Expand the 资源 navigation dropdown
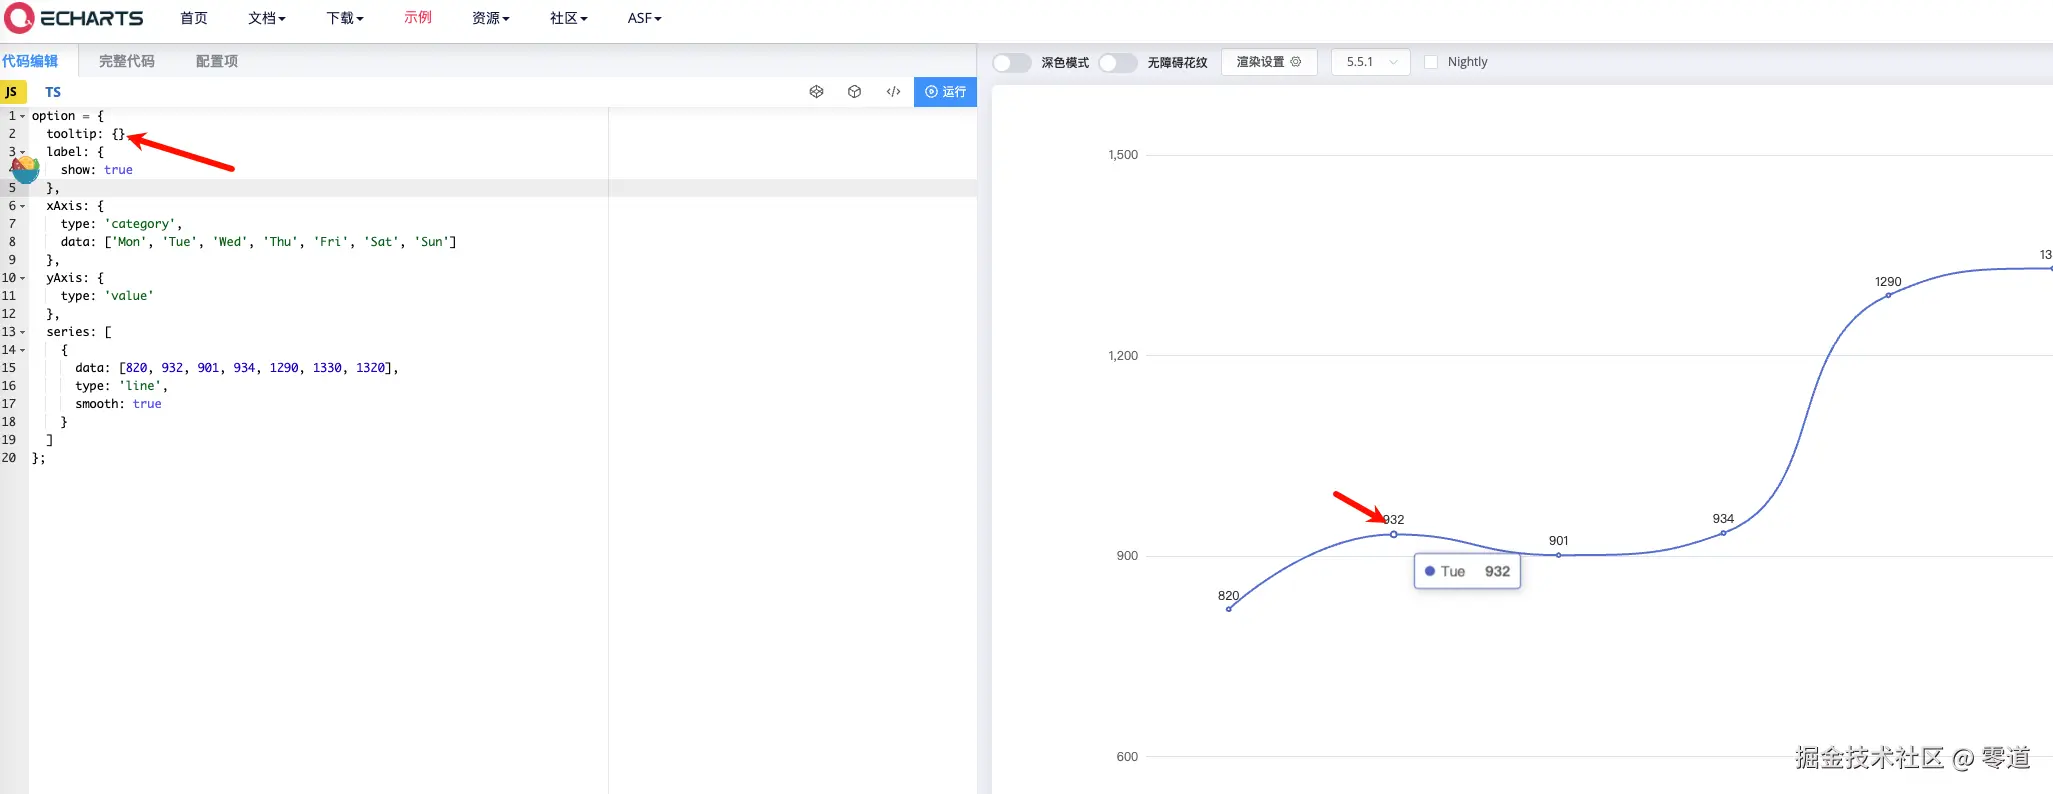 490,18
